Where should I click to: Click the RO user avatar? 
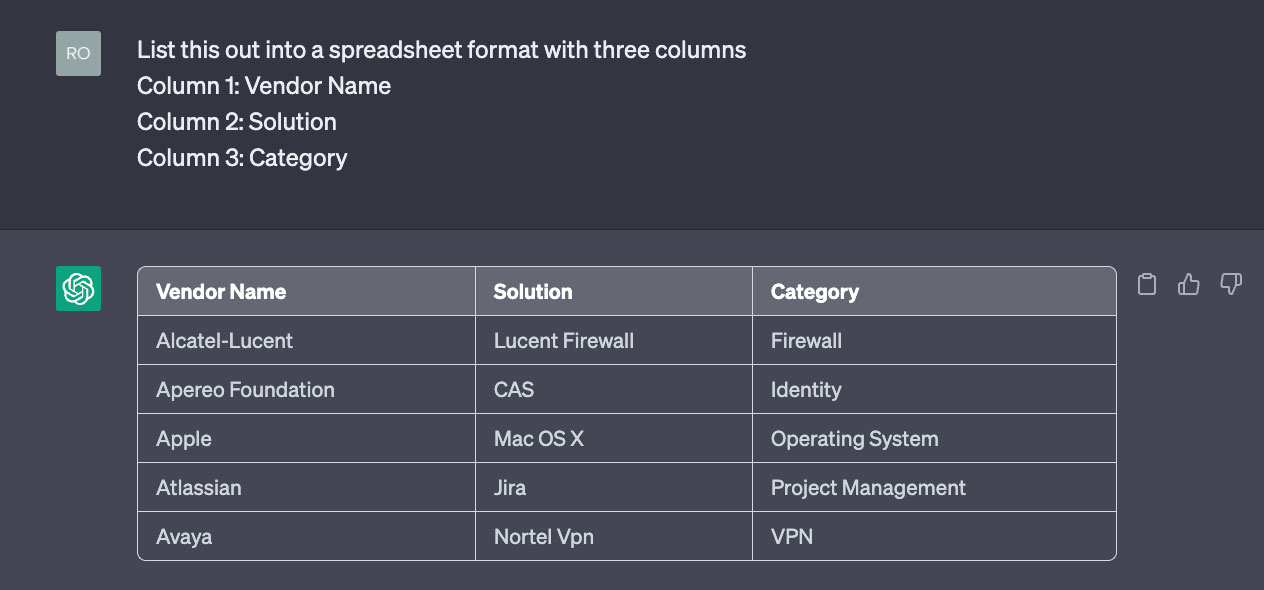pyautogui.click(x=78, y=53)
